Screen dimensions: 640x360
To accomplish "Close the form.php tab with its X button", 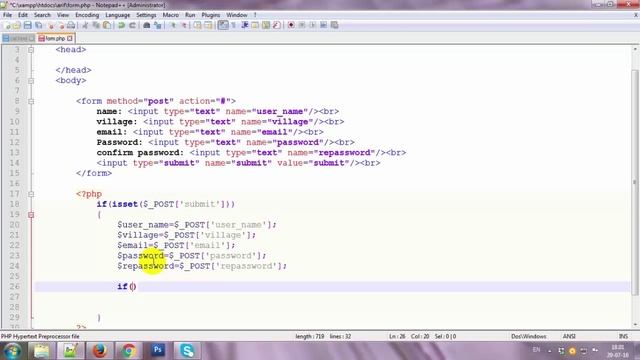I will pyautogui.click(x=70, y=38).
